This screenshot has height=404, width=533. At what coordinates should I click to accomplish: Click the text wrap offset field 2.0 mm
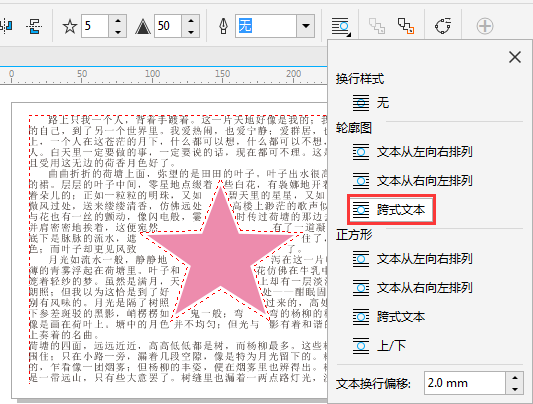pyautogui.click(x=464, y=383)
